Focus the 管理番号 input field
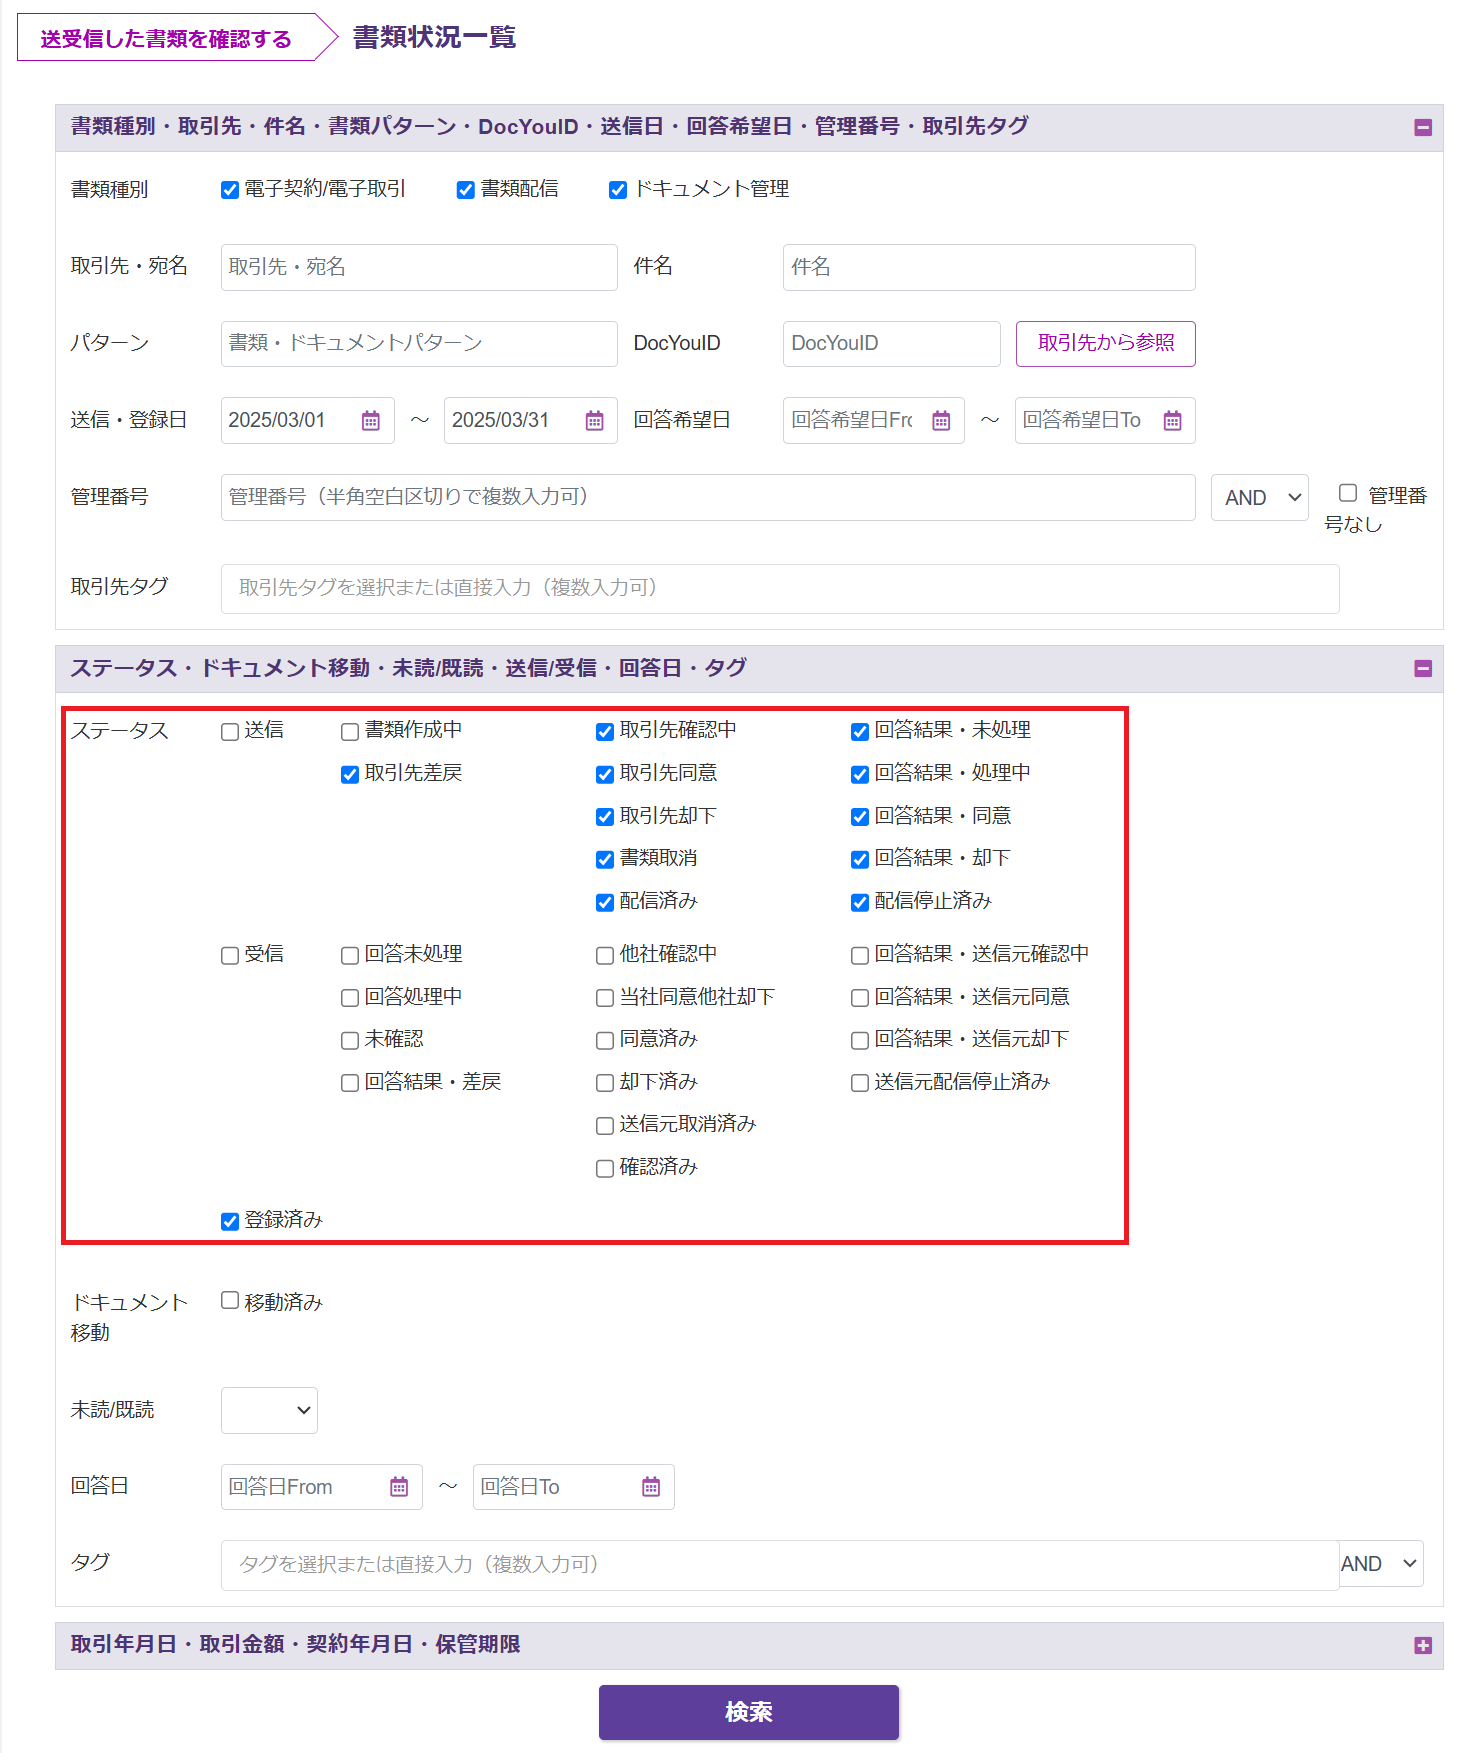 pos(708,497)
